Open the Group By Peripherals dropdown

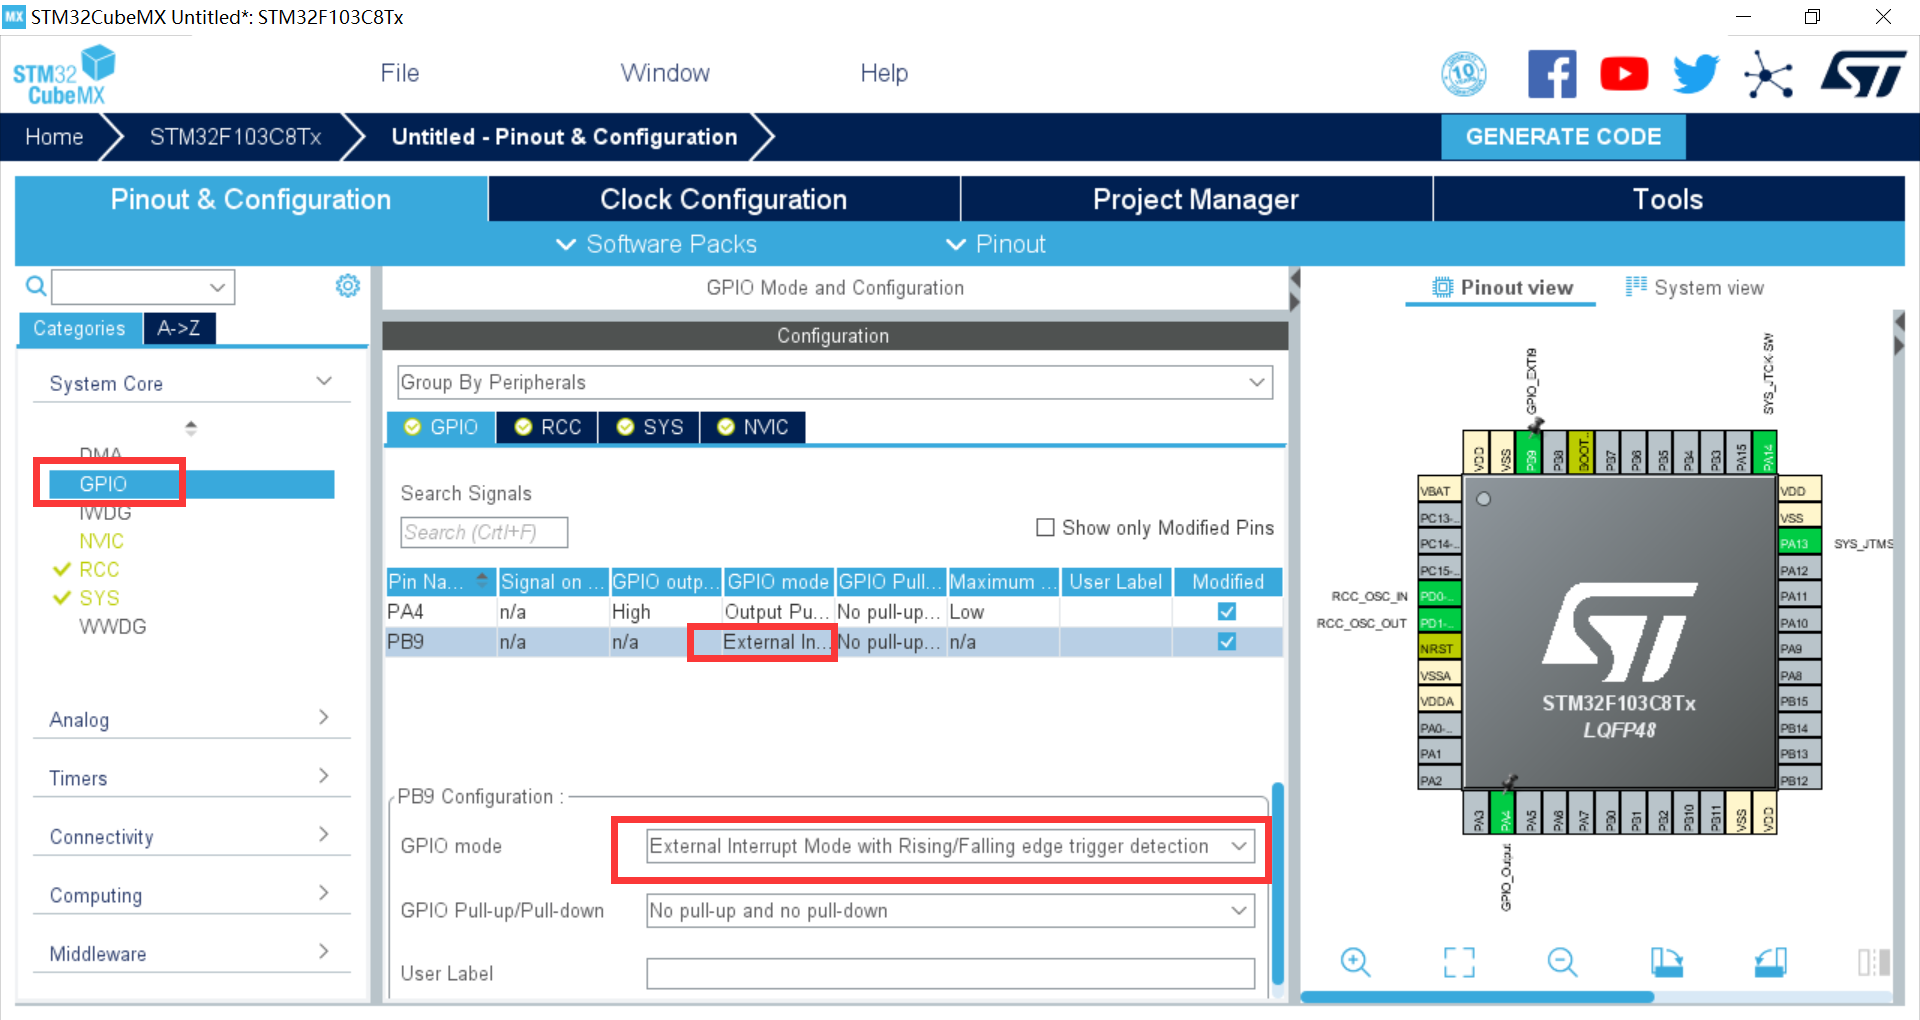pos(834,382)
